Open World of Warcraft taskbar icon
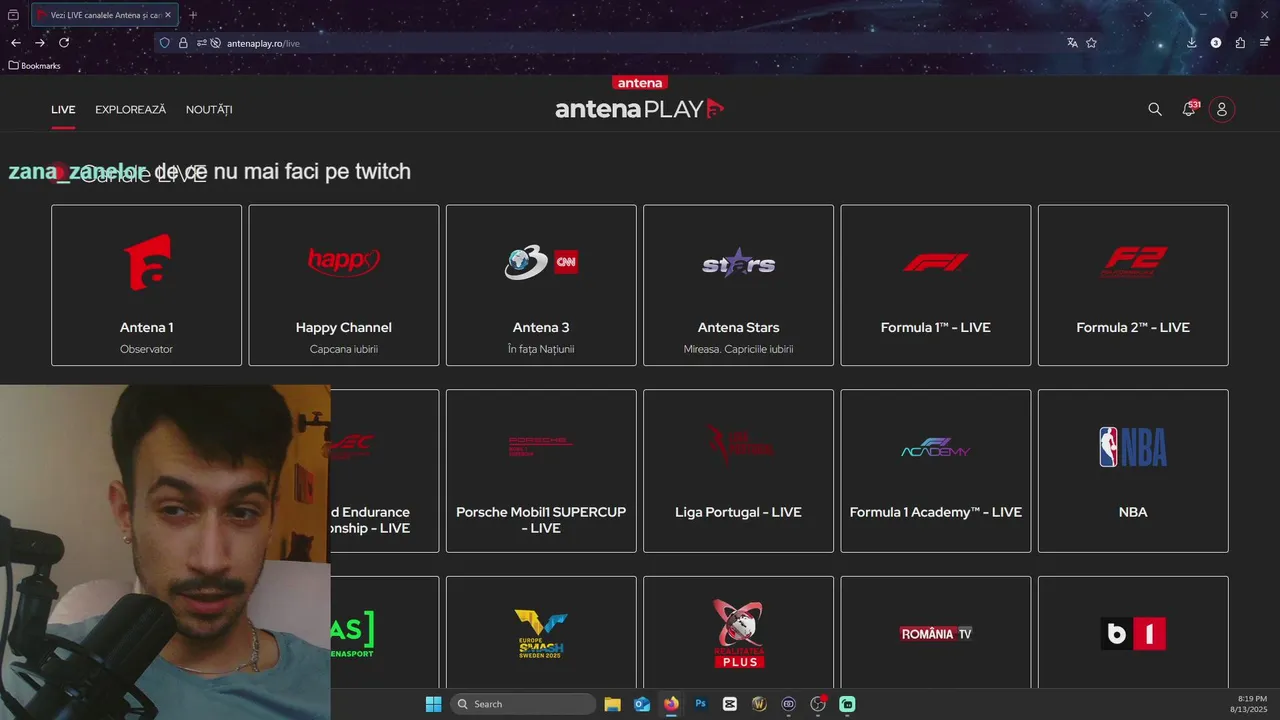Viewport: 1280px width, 720px height. (759, 704)
